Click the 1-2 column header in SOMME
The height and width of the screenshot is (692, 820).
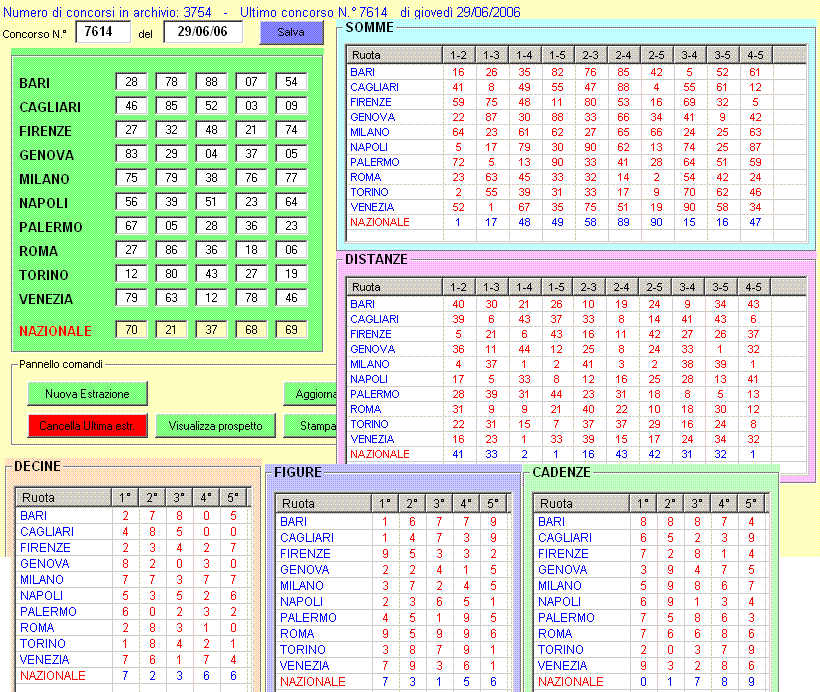[x=459, y=55]
